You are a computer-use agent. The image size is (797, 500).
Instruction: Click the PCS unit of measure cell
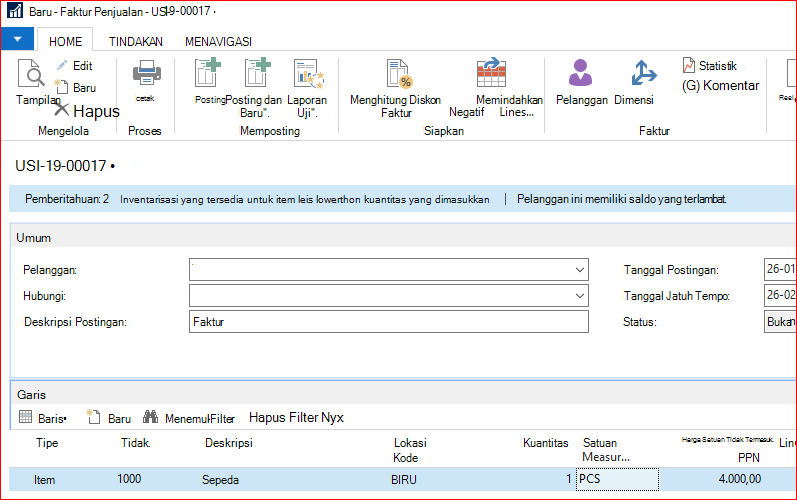(617, 479)
